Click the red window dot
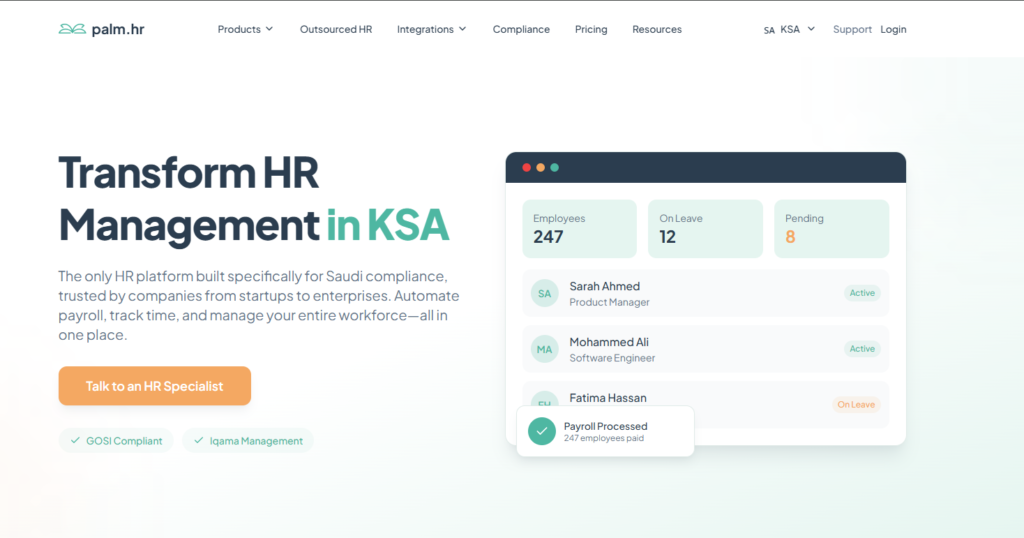Image resolution: width=1024 pixels, height=538 pixels. 526,168
